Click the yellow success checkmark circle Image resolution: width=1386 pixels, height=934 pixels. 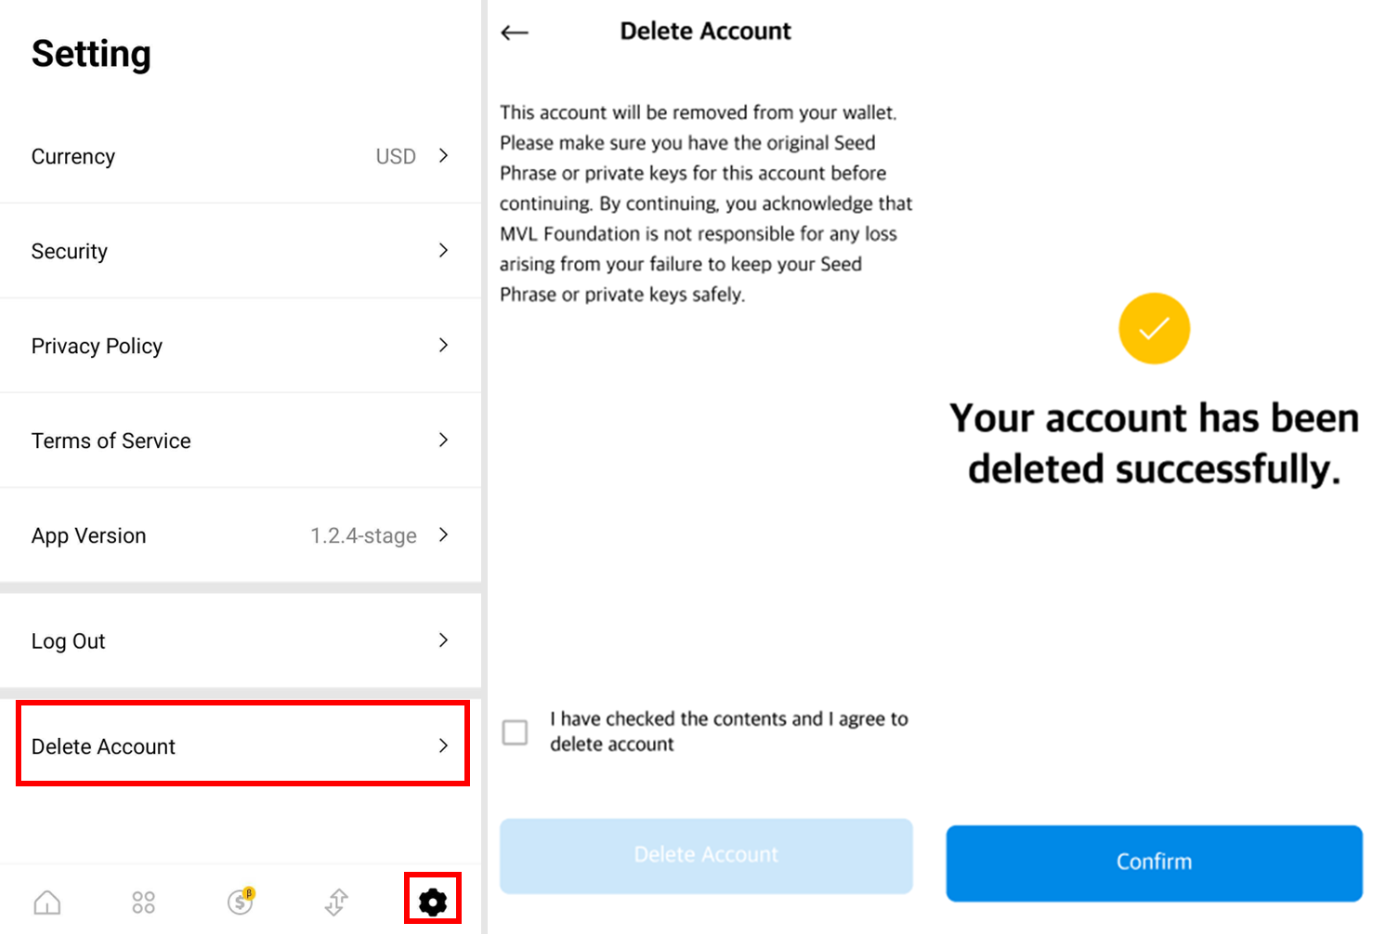coord(1154,328)
